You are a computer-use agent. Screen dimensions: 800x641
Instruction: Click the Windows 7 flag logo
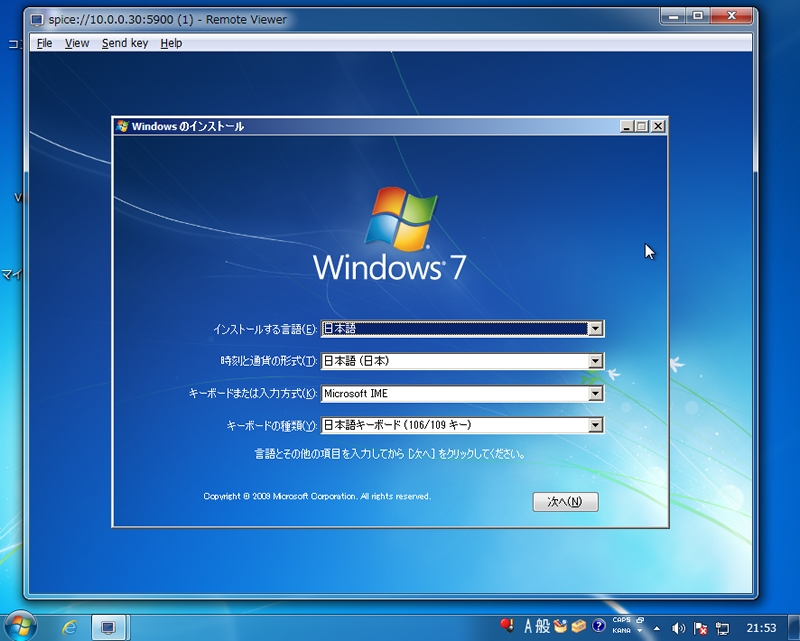coord(402,218)
